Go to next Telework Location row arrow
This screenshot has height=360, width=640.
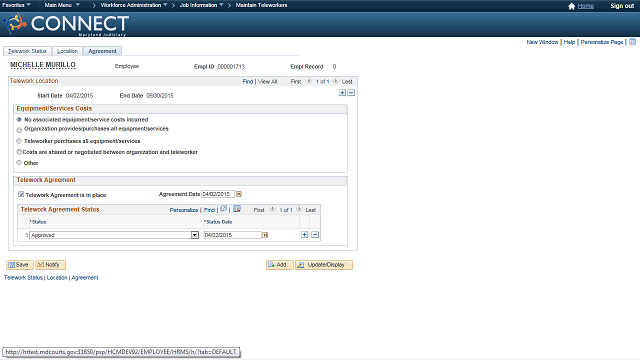pyautogui.click(x=336, y=81)
